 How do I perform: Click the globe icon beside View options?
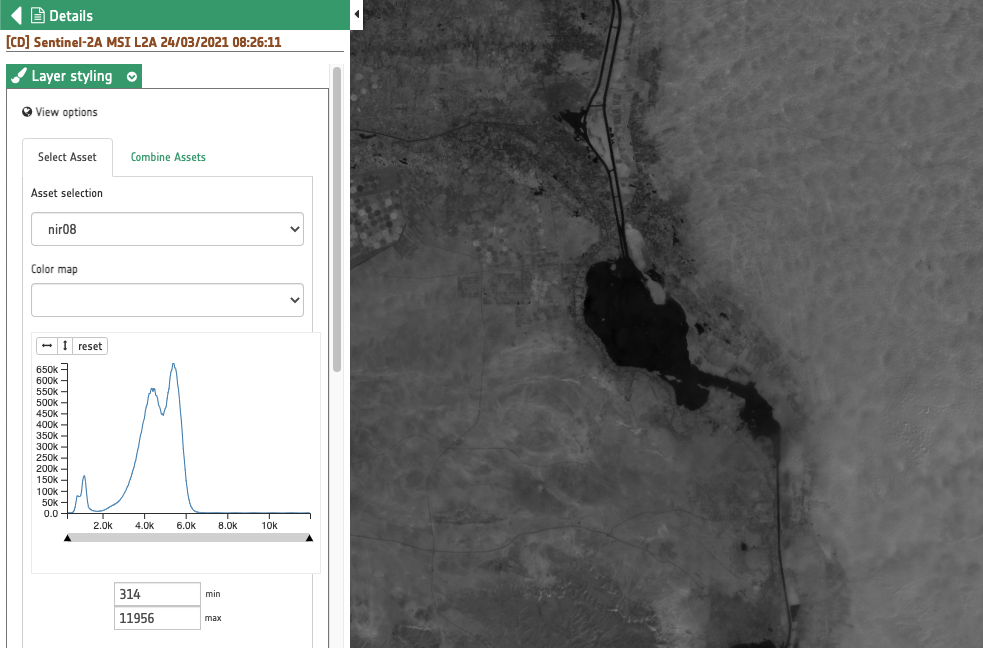(x=27, y=112)
